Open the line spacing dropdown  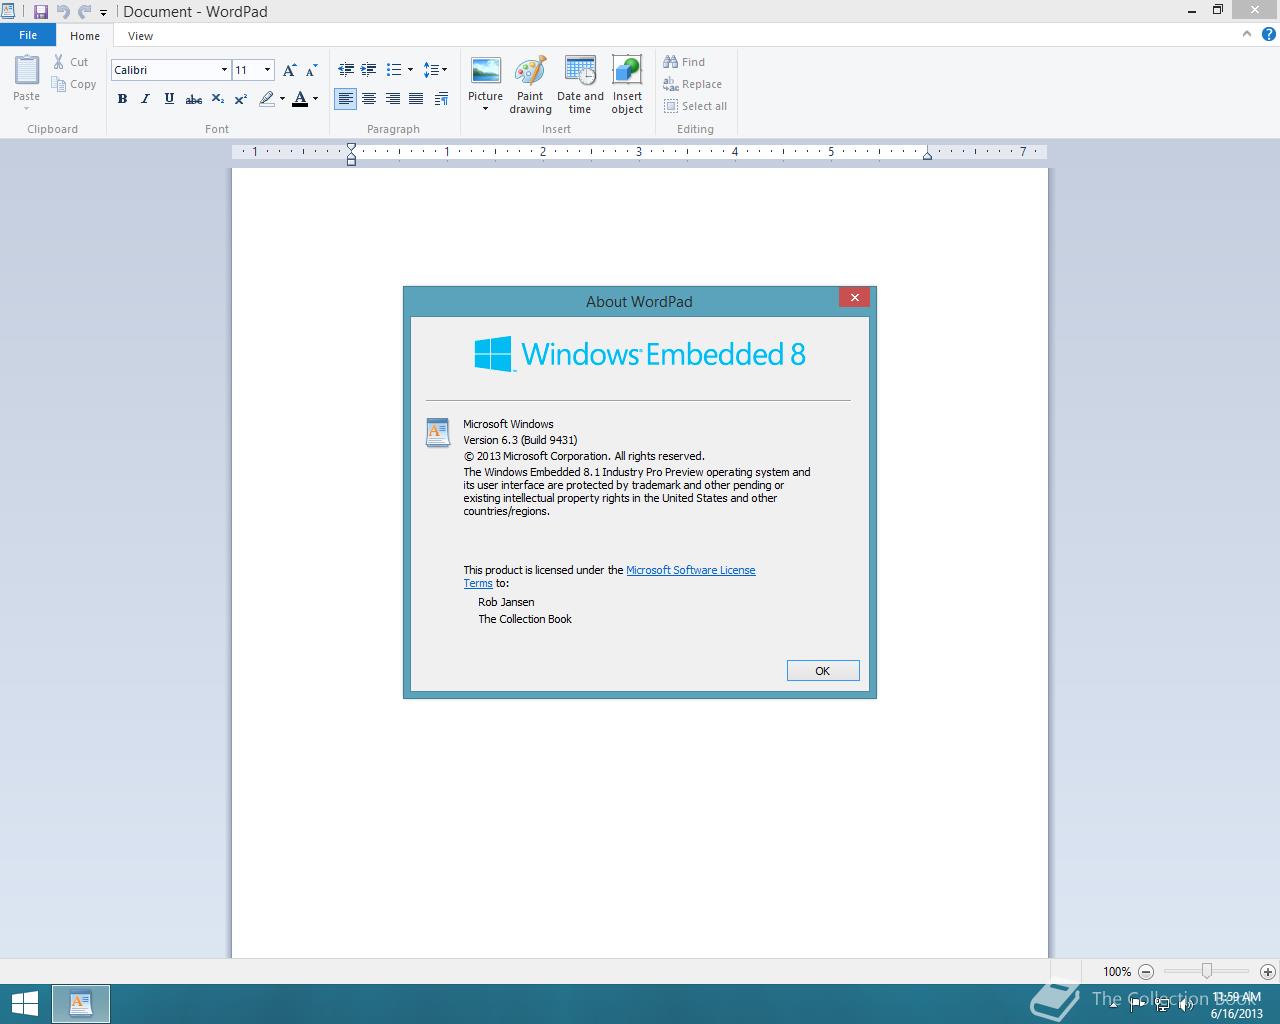pyautogui.click(x=435, y=70)
